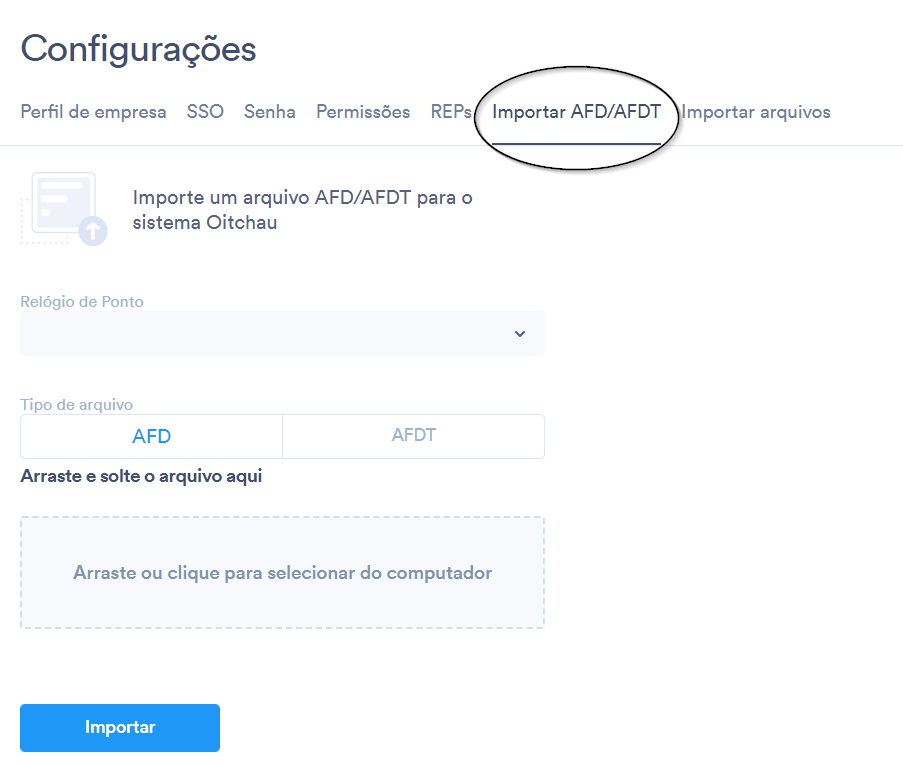Switch to the SSO tab
Viewport: 903px width, 775px height.
pos(205,112)
